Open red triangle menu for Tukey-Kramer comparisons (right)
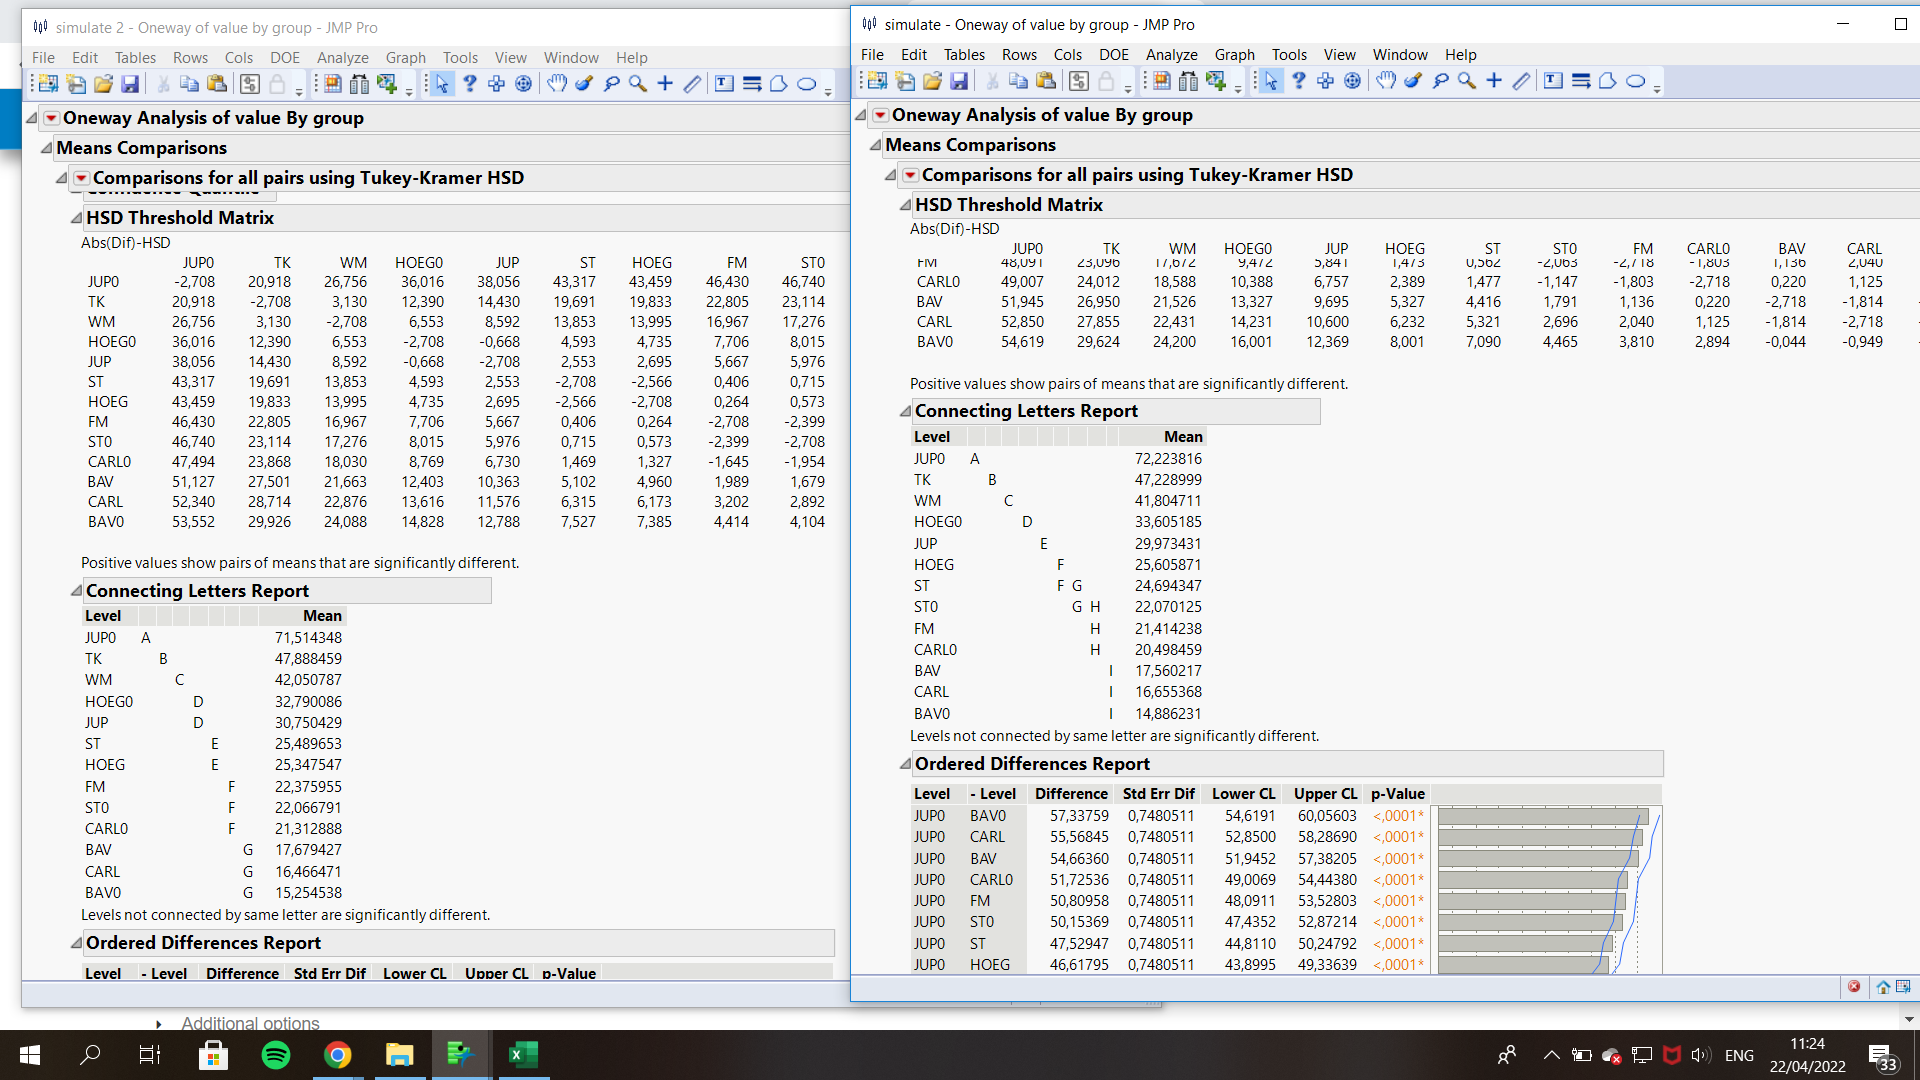Screen dimensions: 1920x1080 pos(910,175)
